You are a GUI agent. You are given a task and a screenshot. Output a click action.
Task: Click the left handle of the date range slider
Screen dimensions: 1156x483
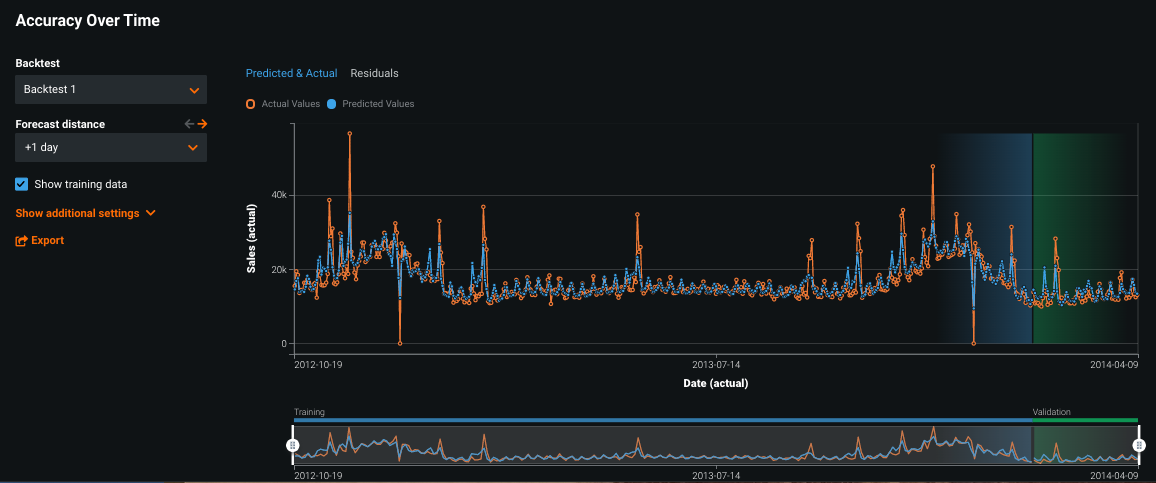pos(293,444)
